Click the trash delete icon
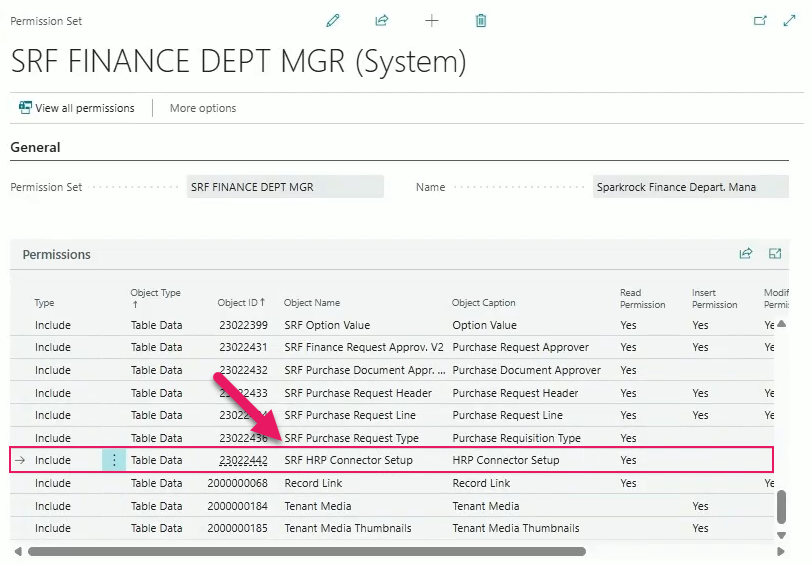This screenshot has width=812, height=565. coord(481,21)
